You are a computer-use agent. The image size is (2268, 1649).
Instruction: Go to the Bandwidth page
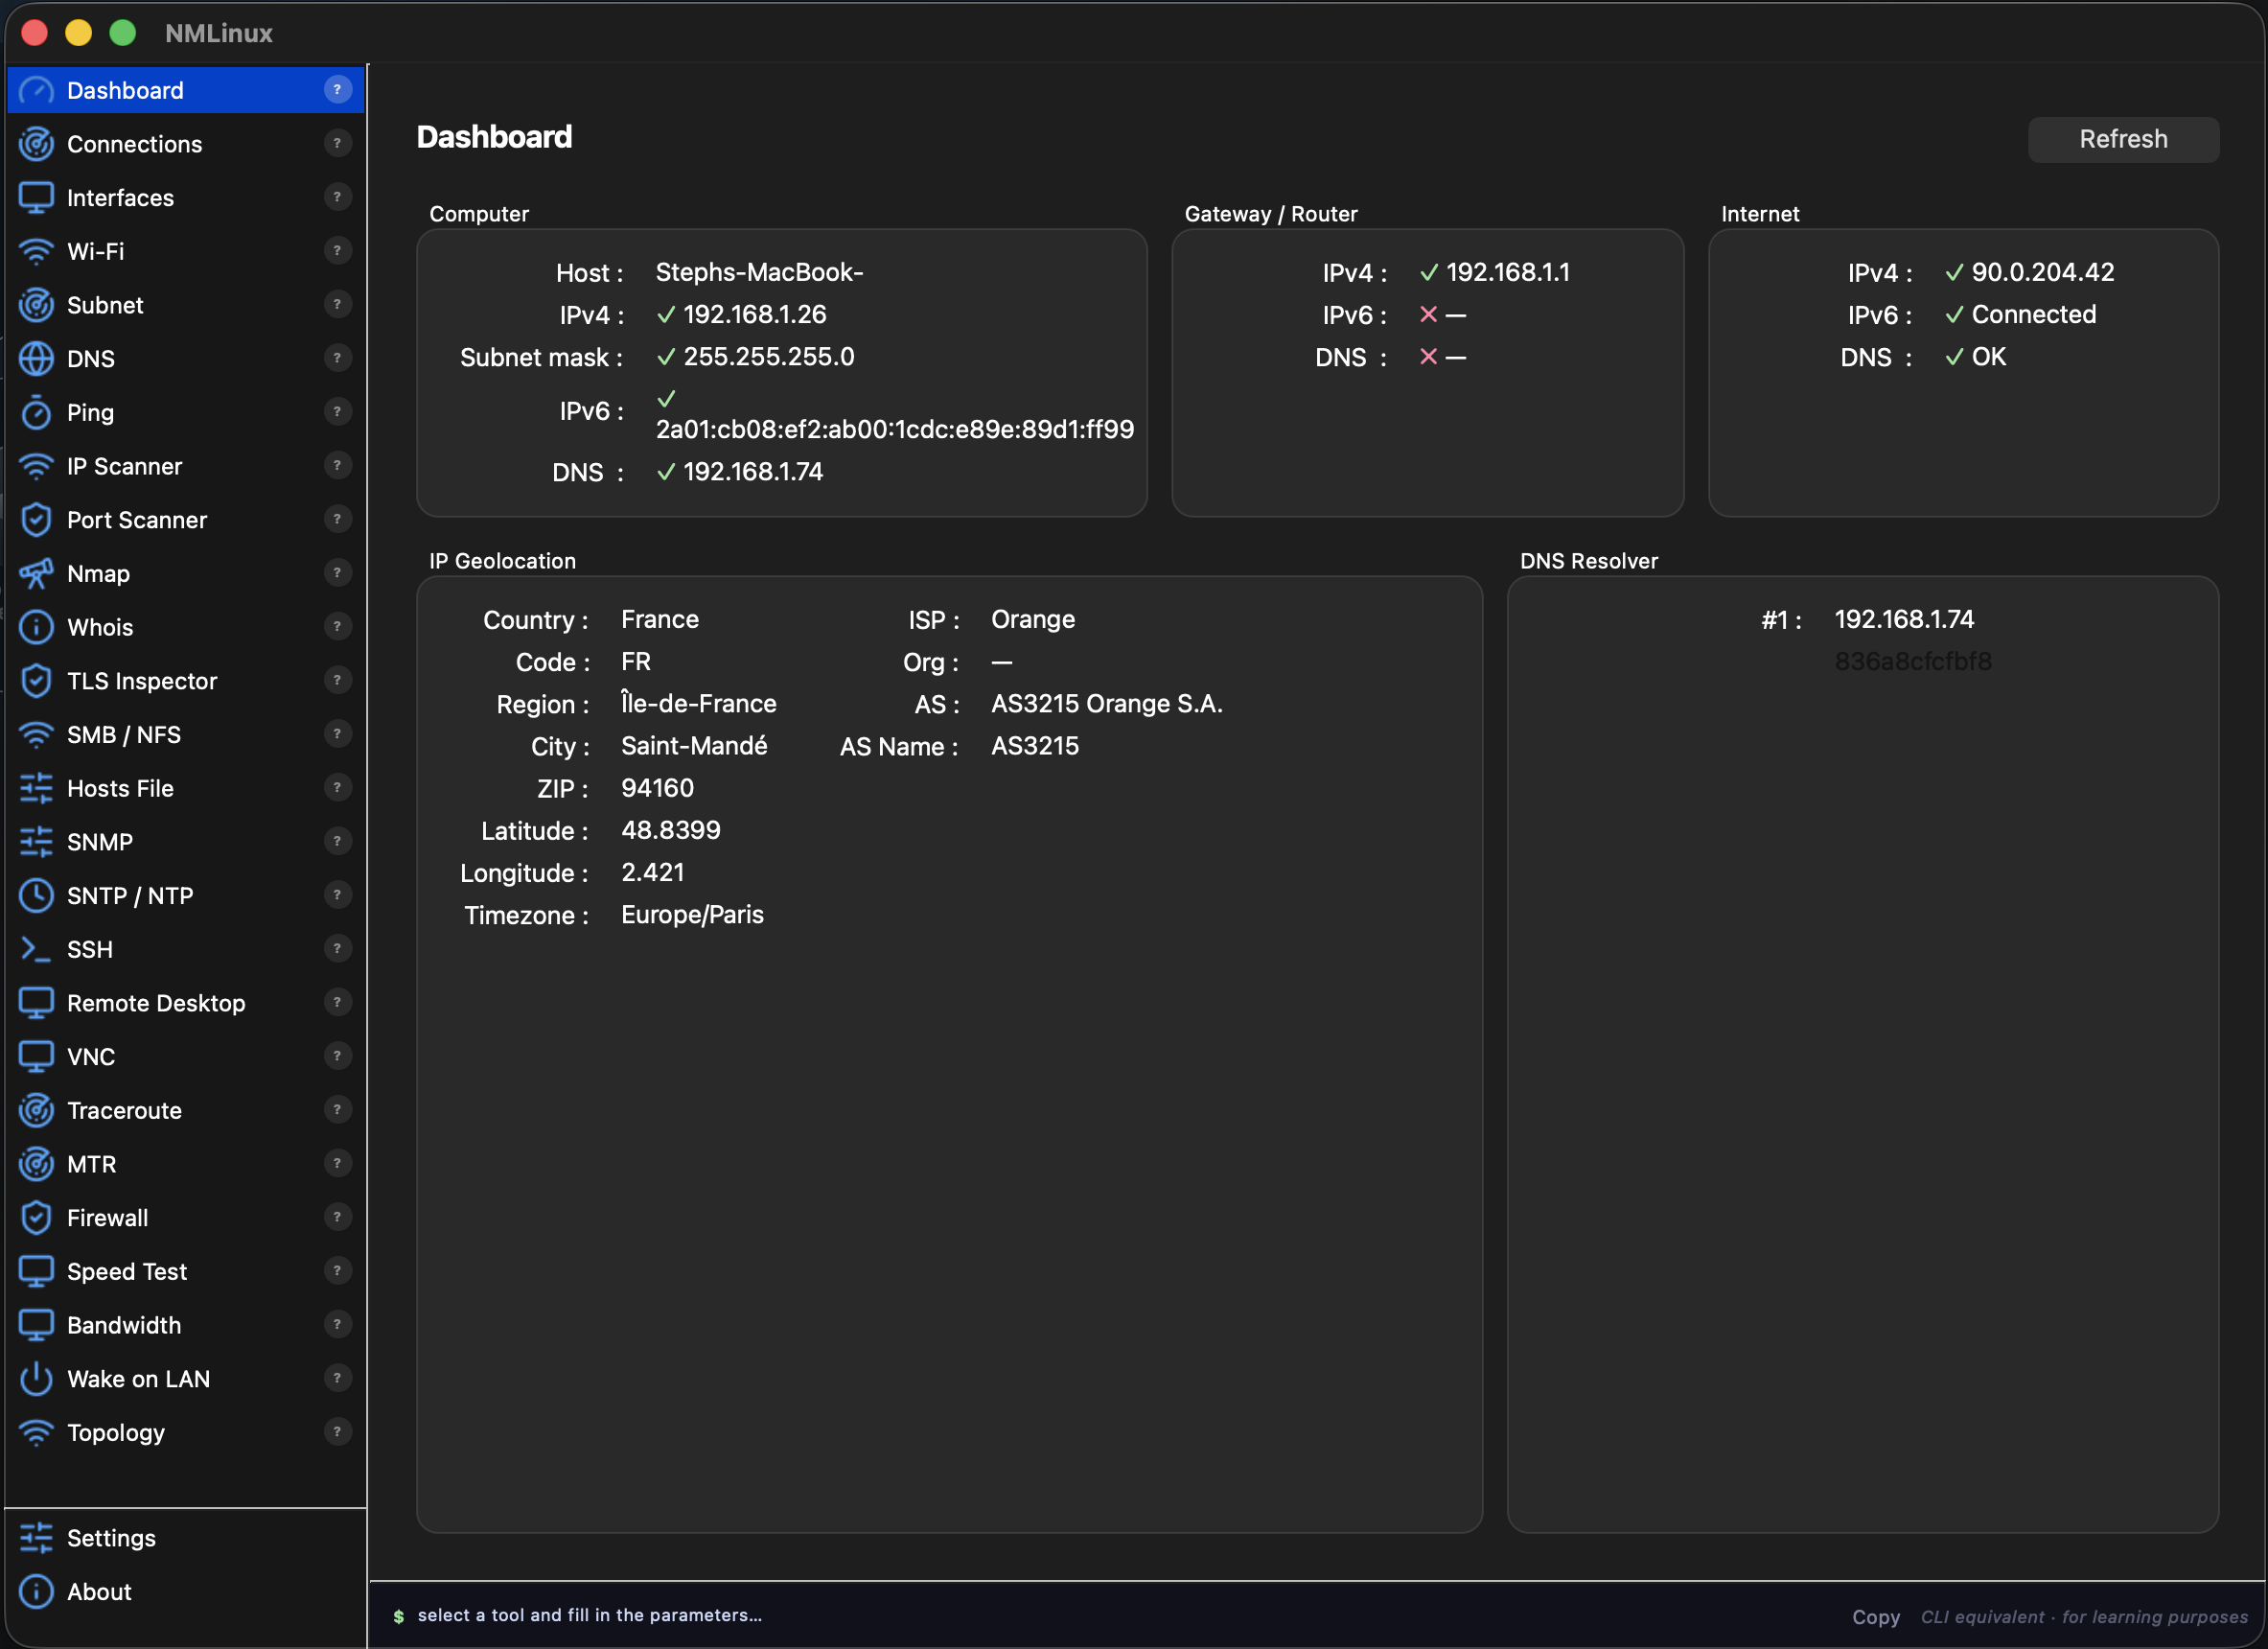pyautogui.click(x=124, y=1326)
